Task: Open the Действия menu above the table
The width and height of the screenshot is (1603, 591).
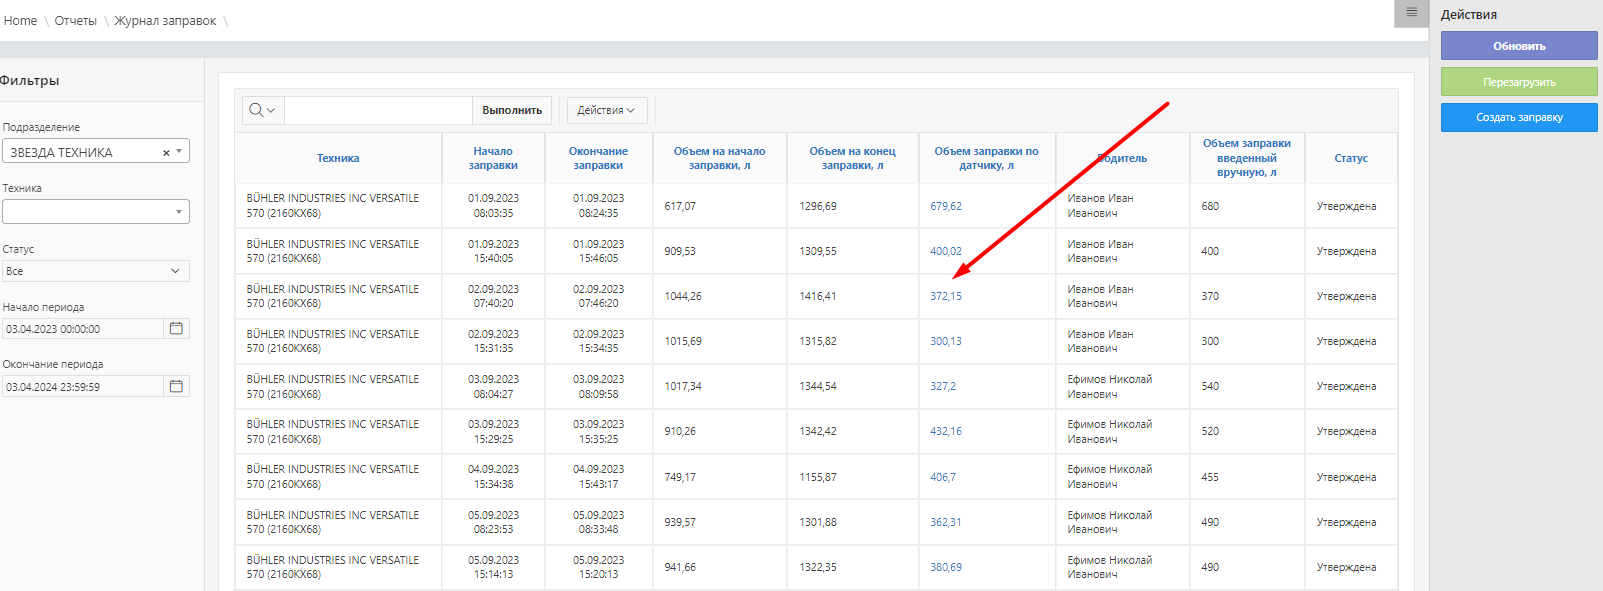Action: [x=606, y=111]
